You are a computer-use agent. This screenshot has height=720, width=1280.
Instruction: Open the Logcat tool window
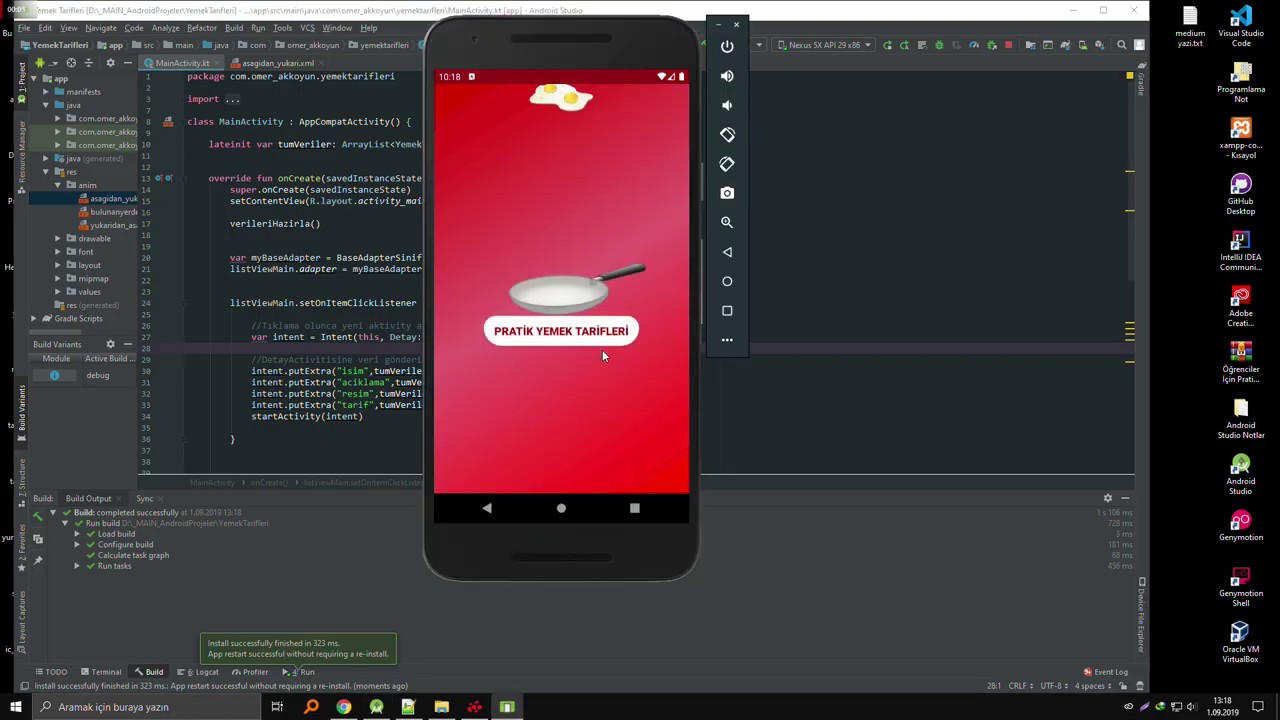point(201,672)
